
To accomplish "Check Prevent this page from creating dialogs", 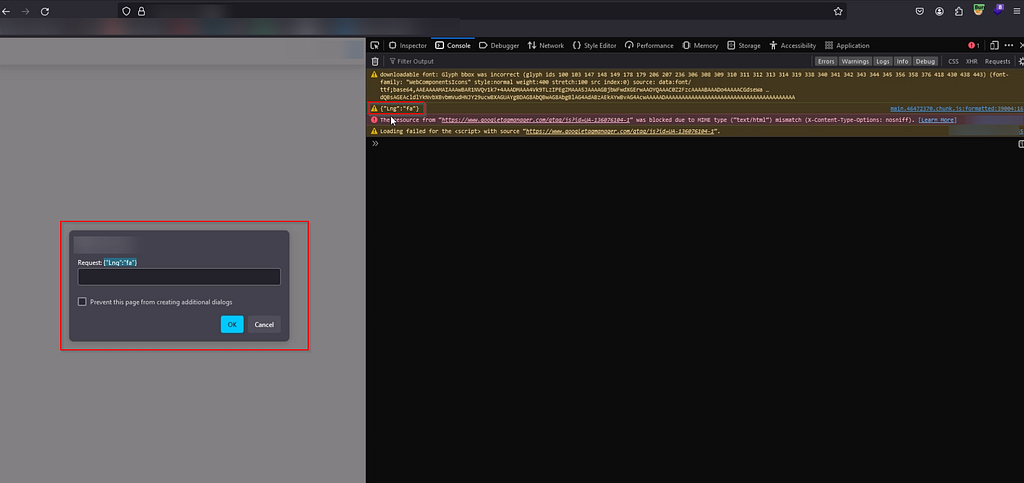I will (82, 302).
